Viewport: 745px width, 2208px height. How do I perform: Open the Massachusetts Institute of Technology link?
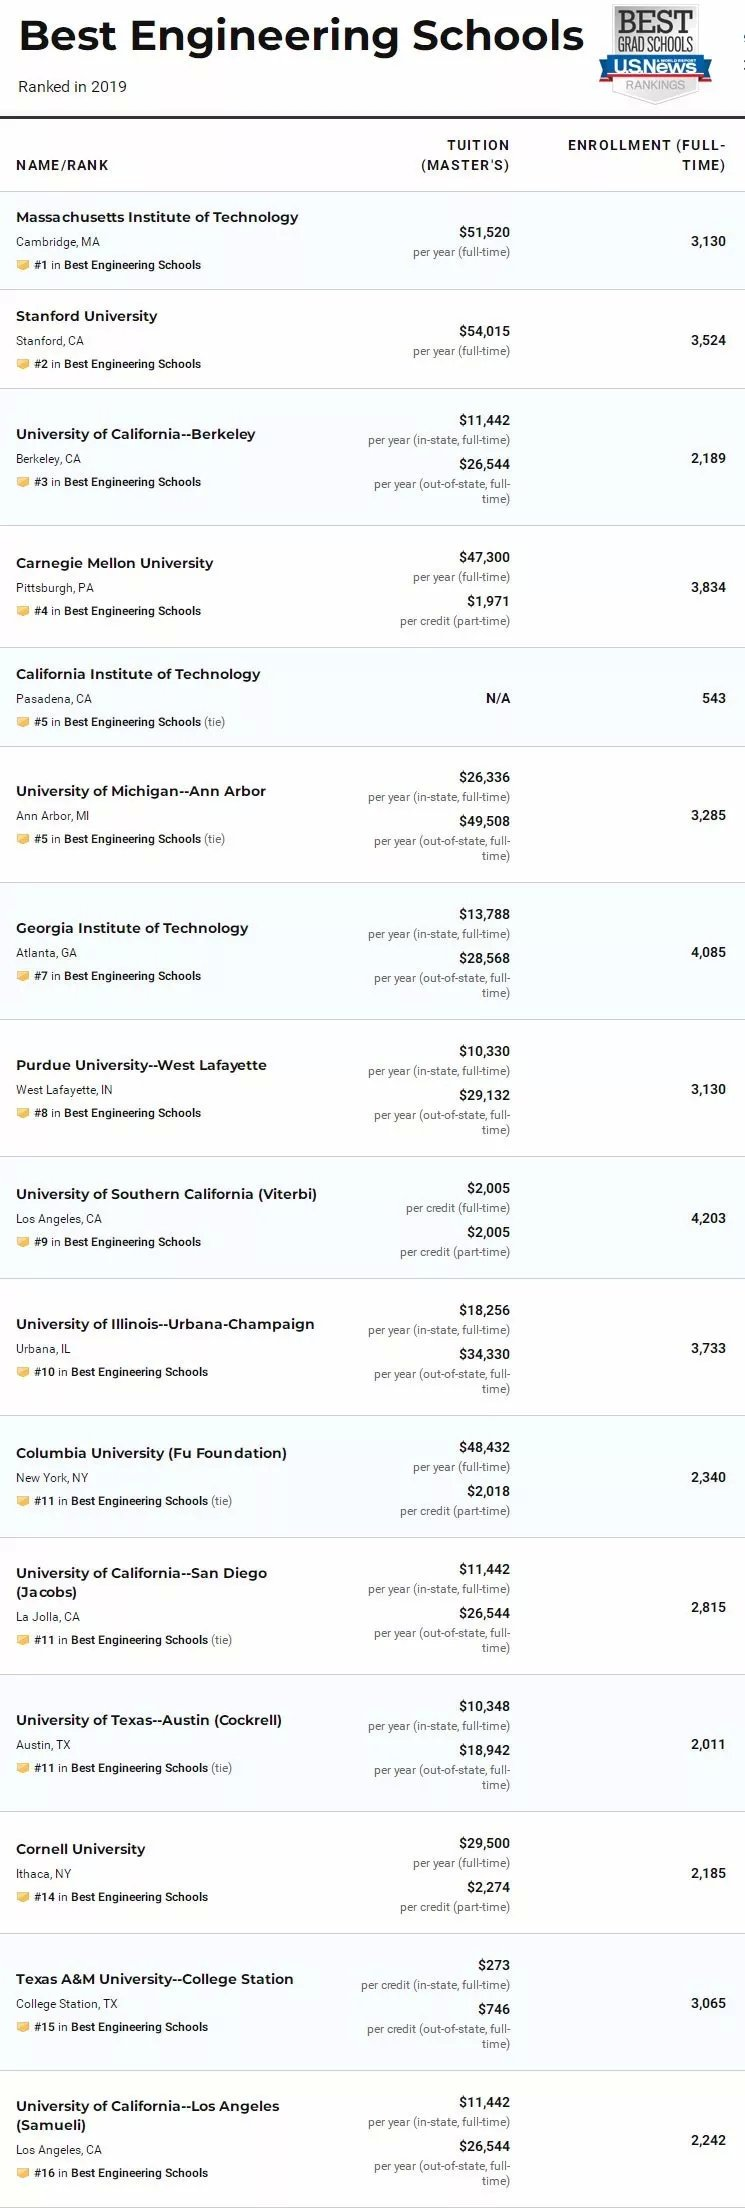(157, 217)
